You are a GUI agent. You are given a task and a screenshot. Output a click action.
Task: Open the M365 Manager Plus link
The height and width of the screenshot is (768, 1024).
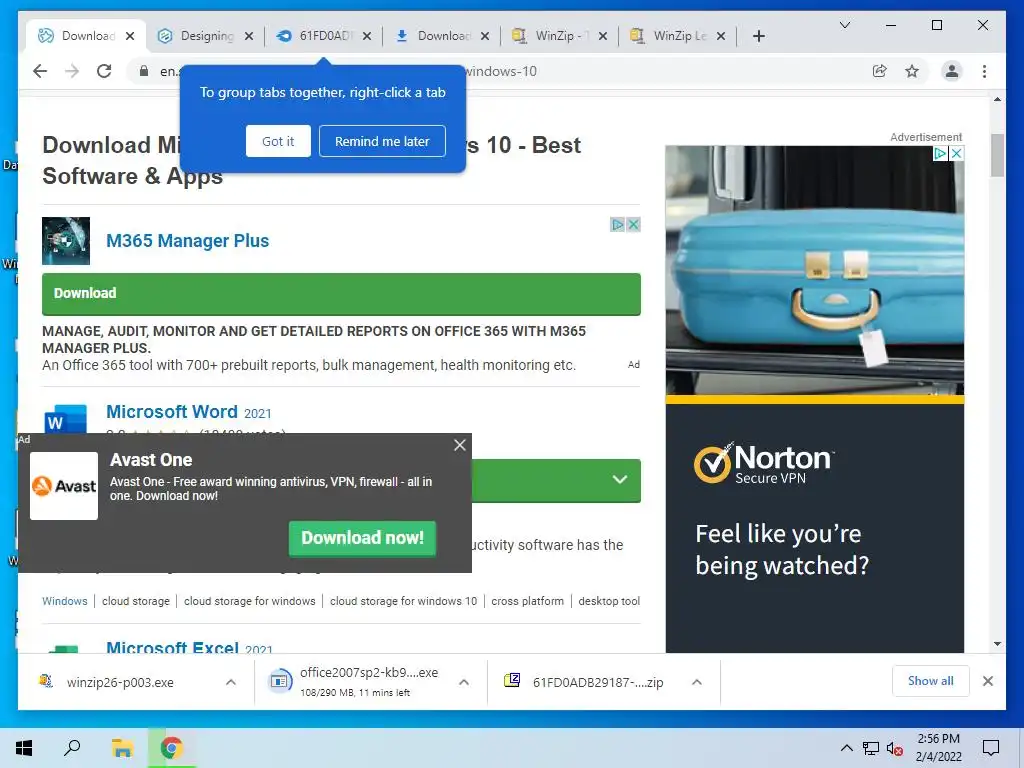(x=187, y=241)
